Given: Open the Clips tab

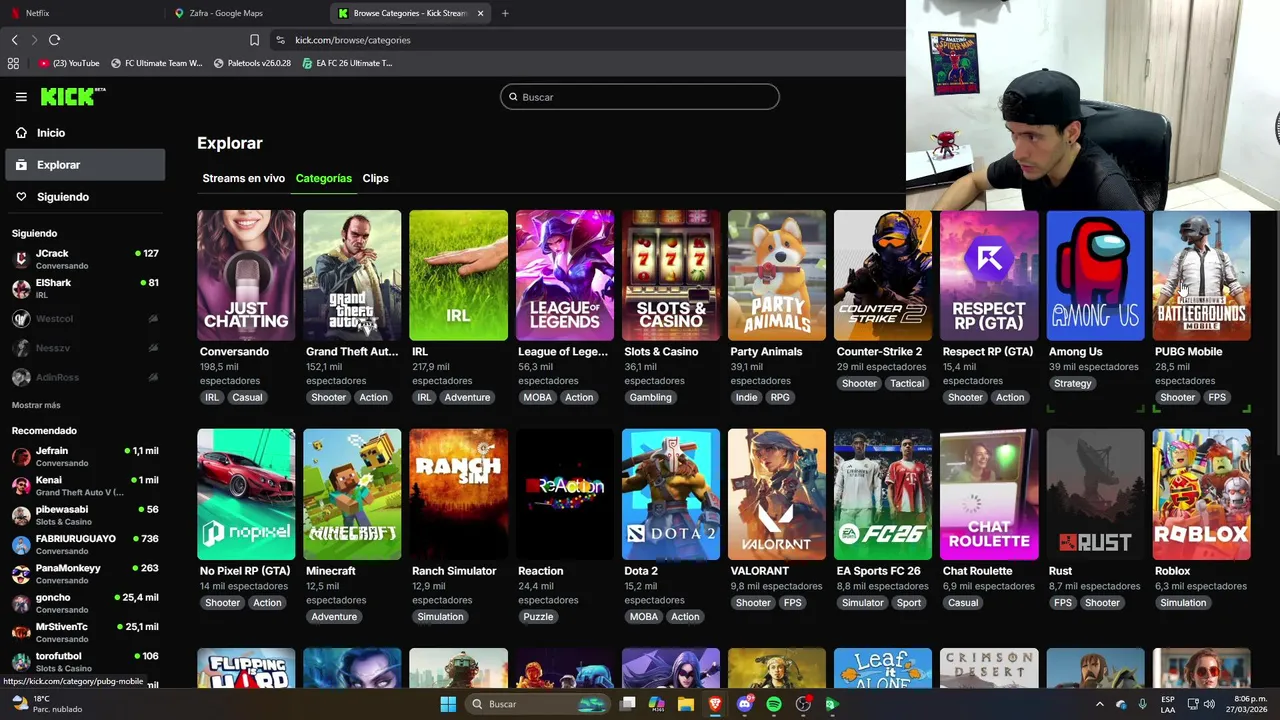Looking at the screenshot, I should coord(375,178).
